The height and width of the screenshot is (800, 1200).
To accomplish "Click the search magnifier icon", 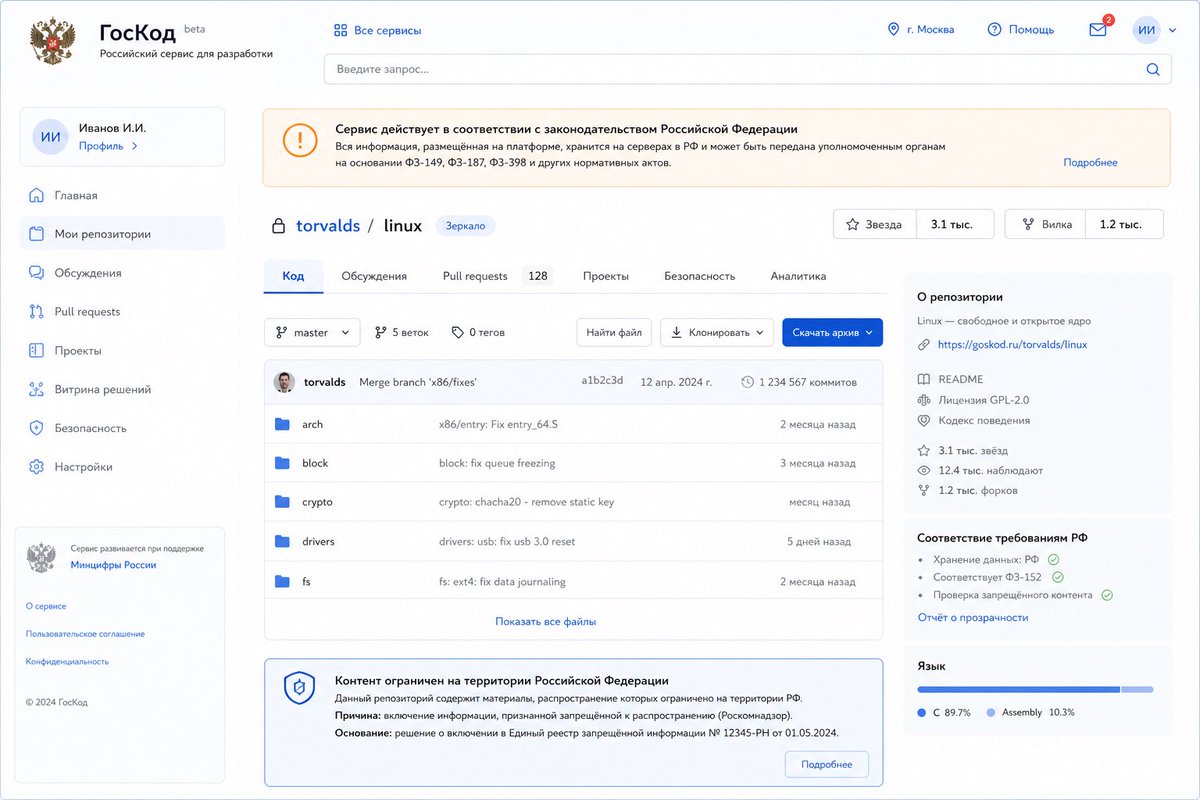I will click(1153, 69).
